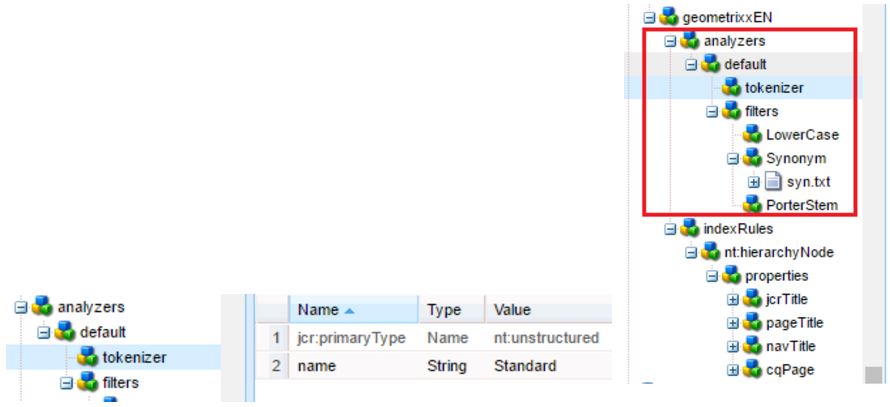Collapse the left panel filters node
This screenshot has height=407, width=890.
coord(67,383)
